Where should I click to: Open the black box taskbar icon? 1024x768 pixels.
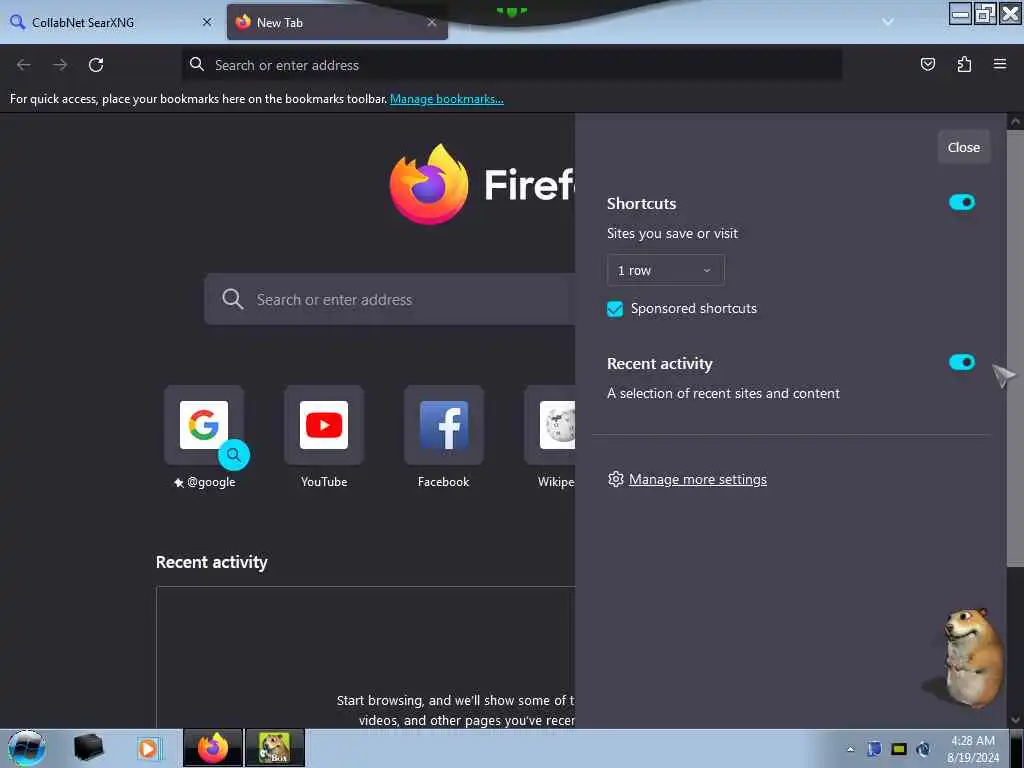click(88, 748)
